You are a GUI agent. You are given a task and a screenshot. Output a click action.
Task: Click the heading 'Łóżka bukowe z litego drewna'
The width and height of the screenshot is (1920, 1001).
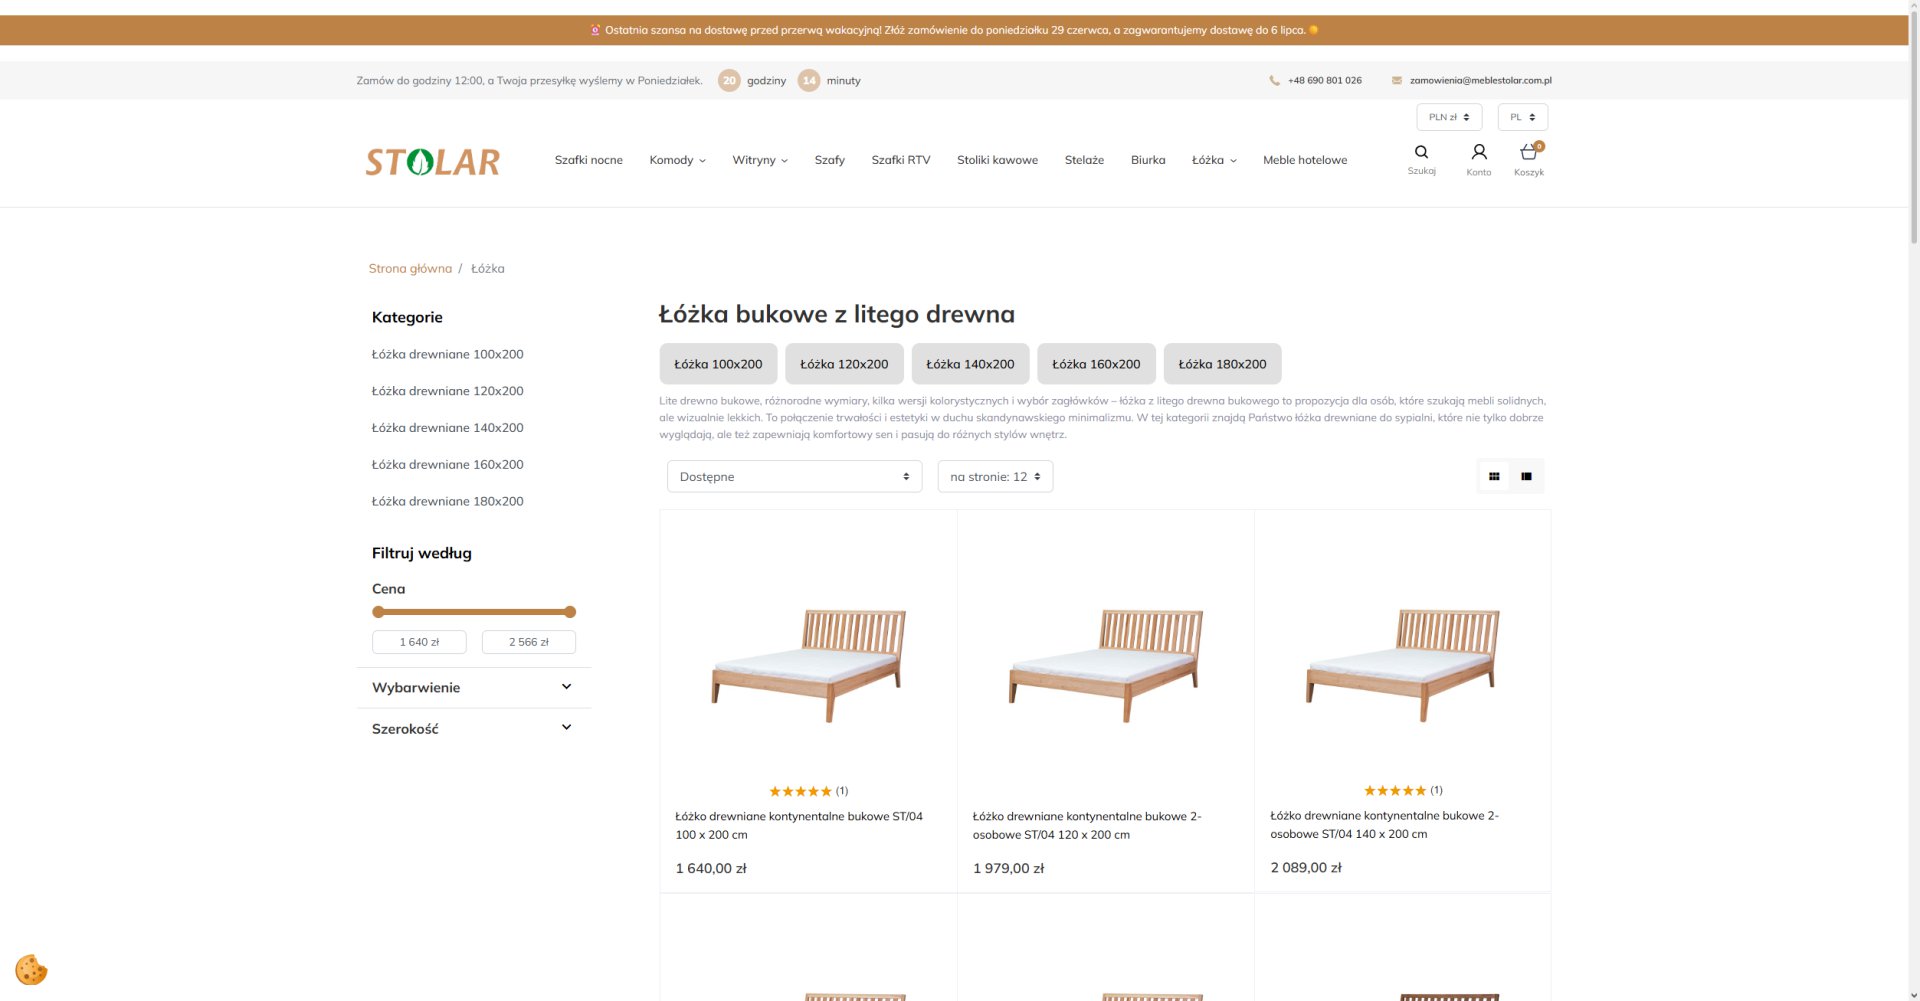[837, 314]
